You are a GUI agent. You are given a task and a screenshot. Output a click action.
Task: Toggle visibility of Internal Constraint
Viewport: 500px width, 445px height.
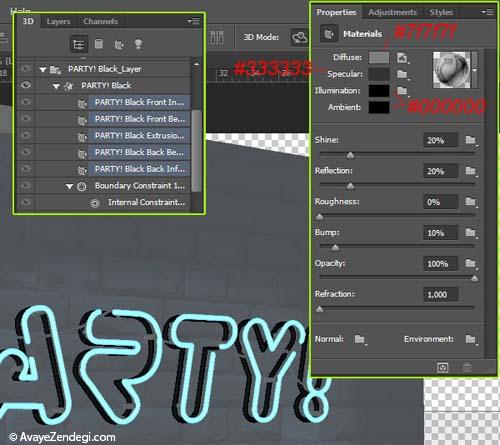coord(26,202)
